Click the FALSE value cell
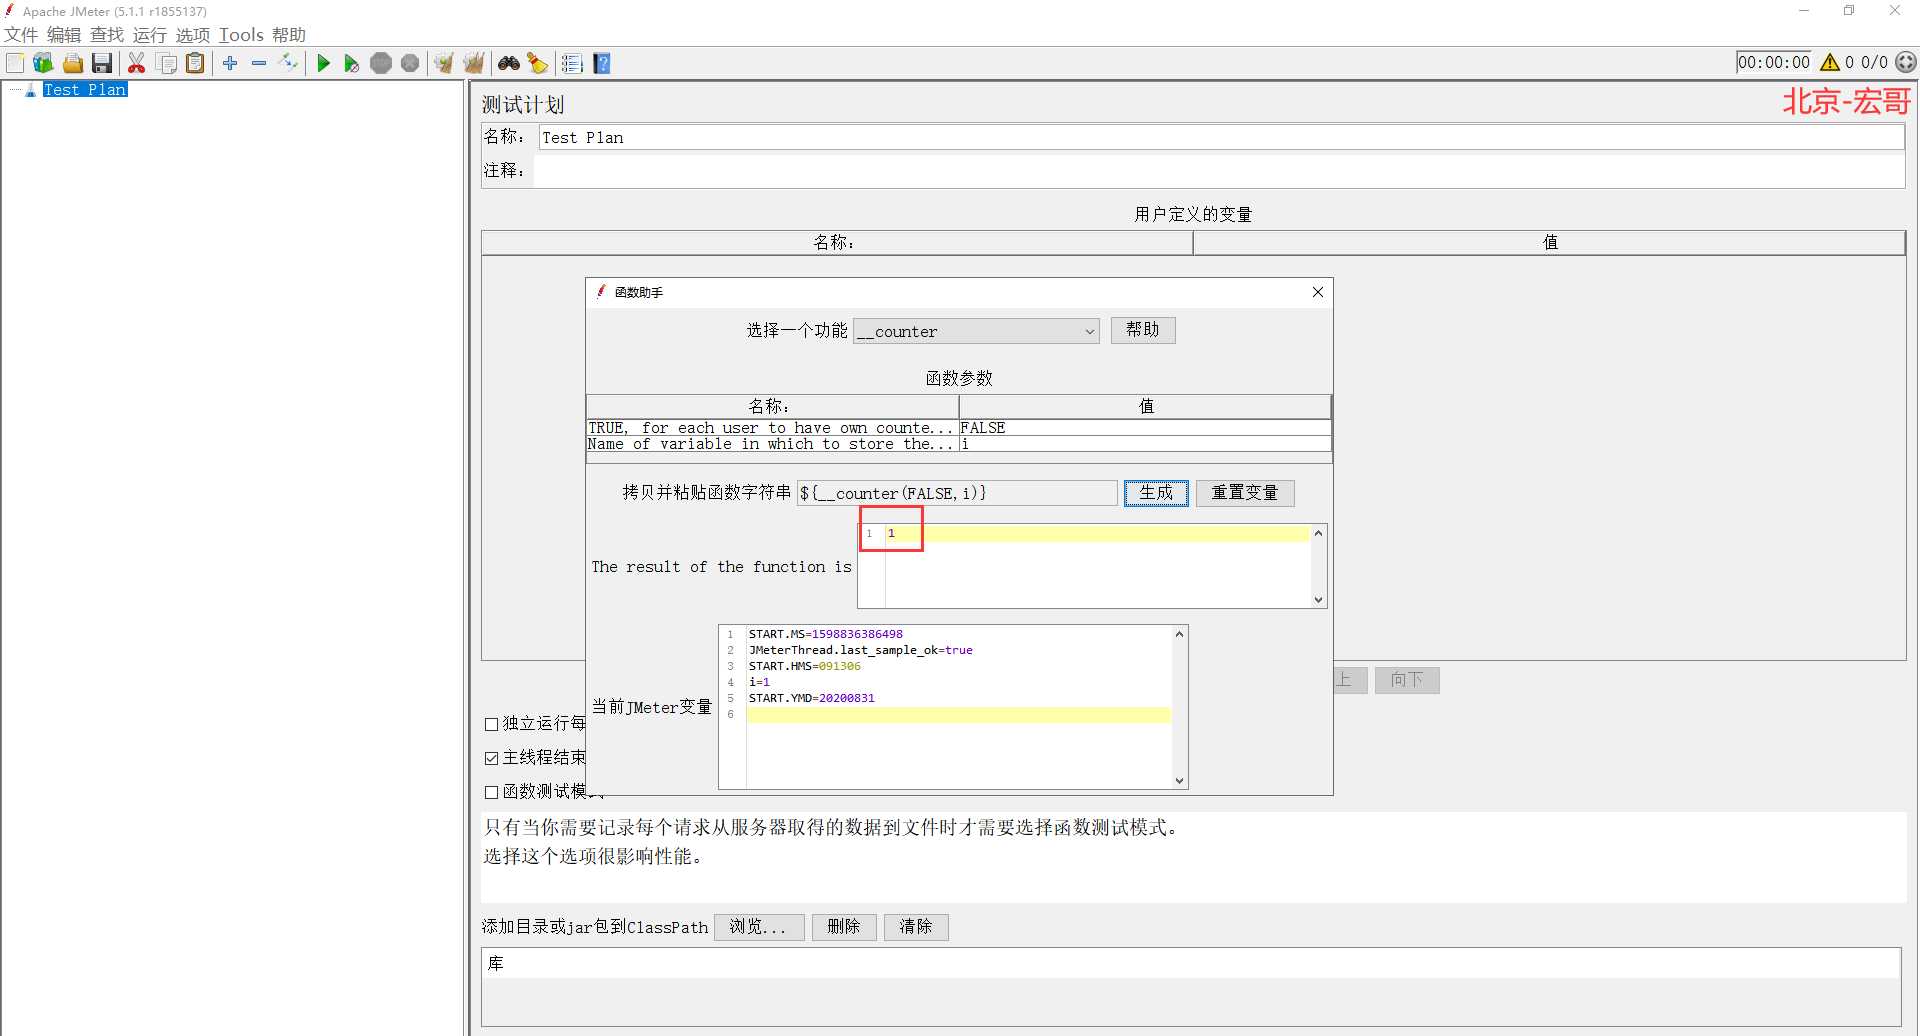Screen dimensions: 1920x1036 (1145, 428)
